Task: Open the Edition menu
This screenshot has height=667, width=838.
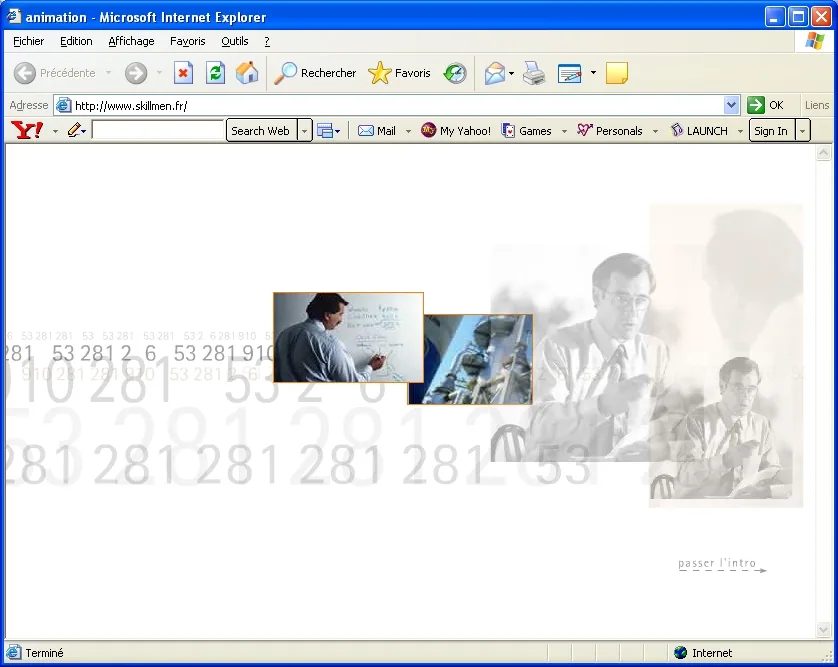Action: (76, 41)
